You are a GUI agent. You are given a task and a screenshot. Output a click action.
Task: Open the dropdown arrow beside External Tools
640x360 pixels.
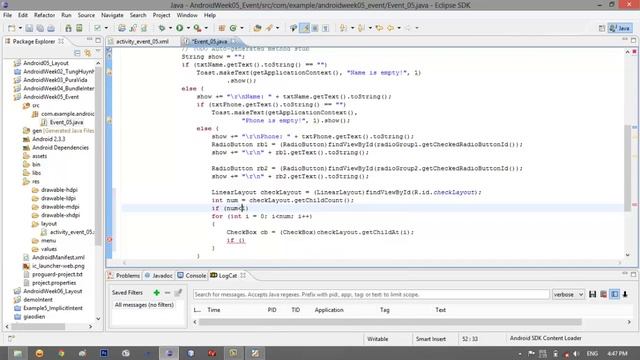click(206, 28)
